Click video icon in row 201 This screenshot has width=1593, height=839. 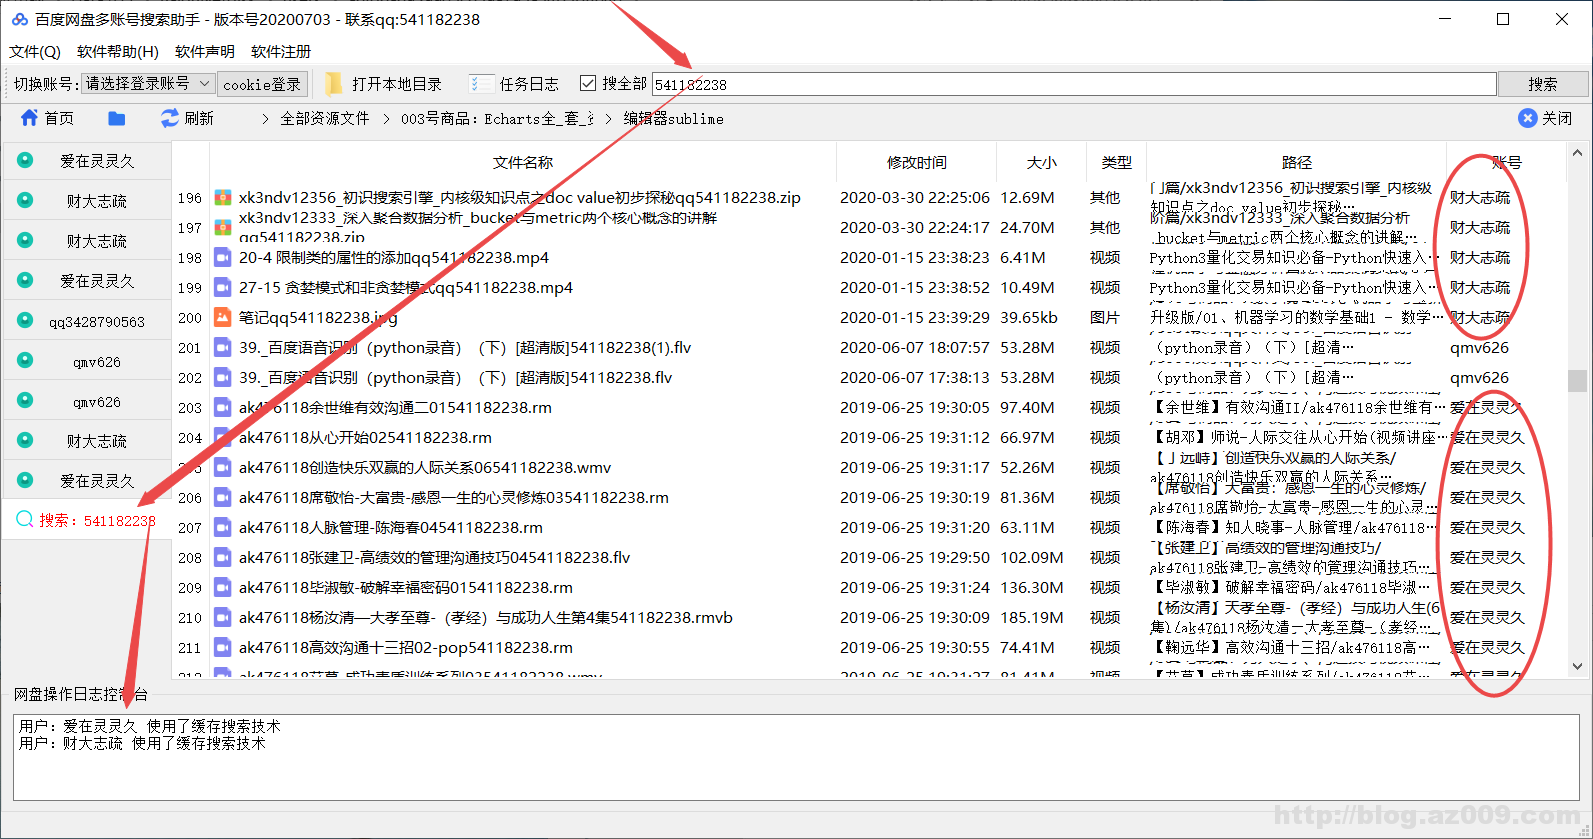point(223,348)
